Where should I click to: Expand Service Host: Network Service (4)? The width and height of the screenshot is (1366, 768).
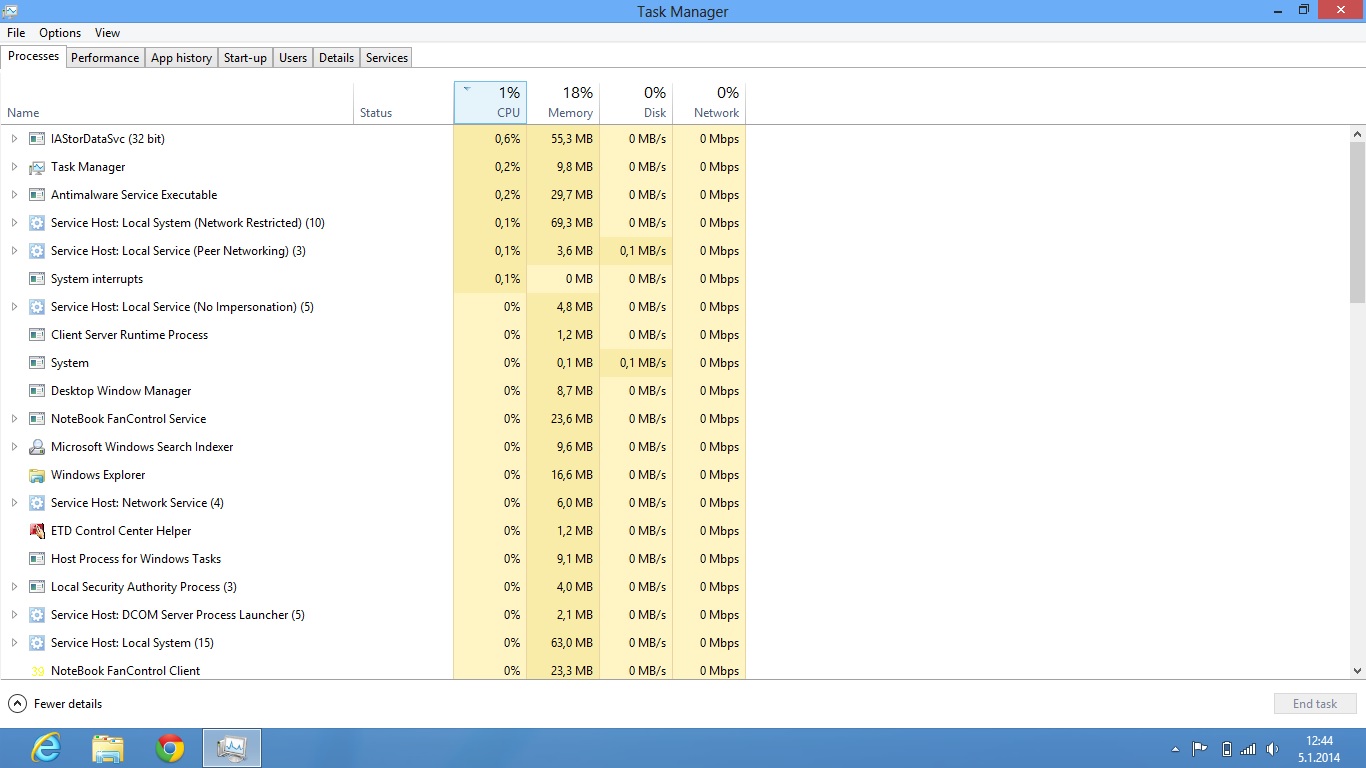click(x=14, y=503)
